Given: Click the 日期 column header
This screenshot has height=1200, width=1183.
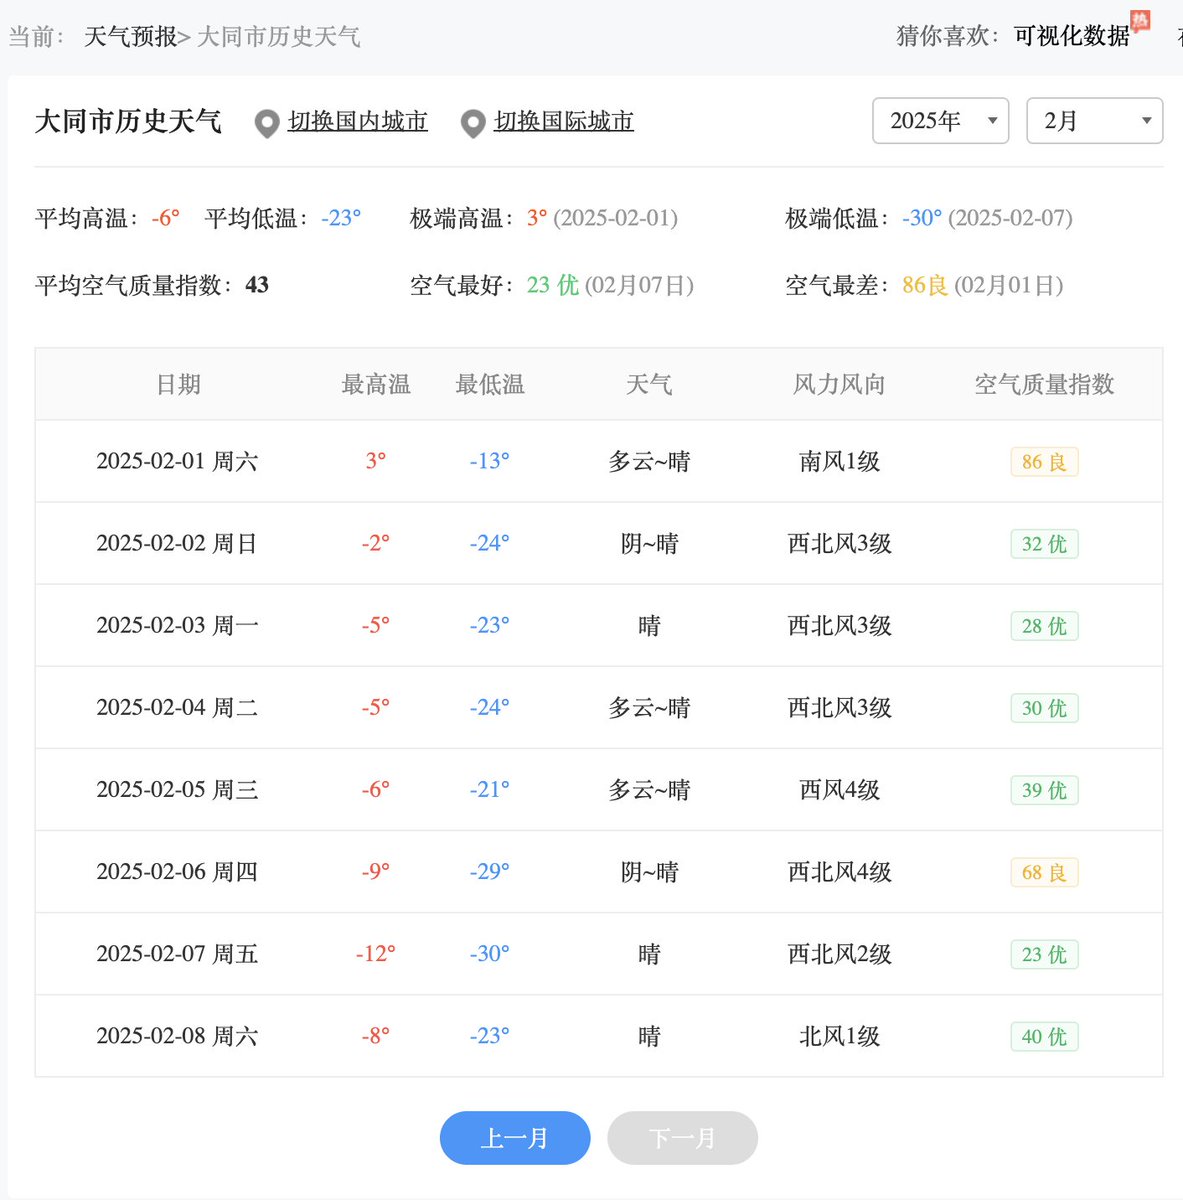Looking at the screenshot, I should coord(179,384).
